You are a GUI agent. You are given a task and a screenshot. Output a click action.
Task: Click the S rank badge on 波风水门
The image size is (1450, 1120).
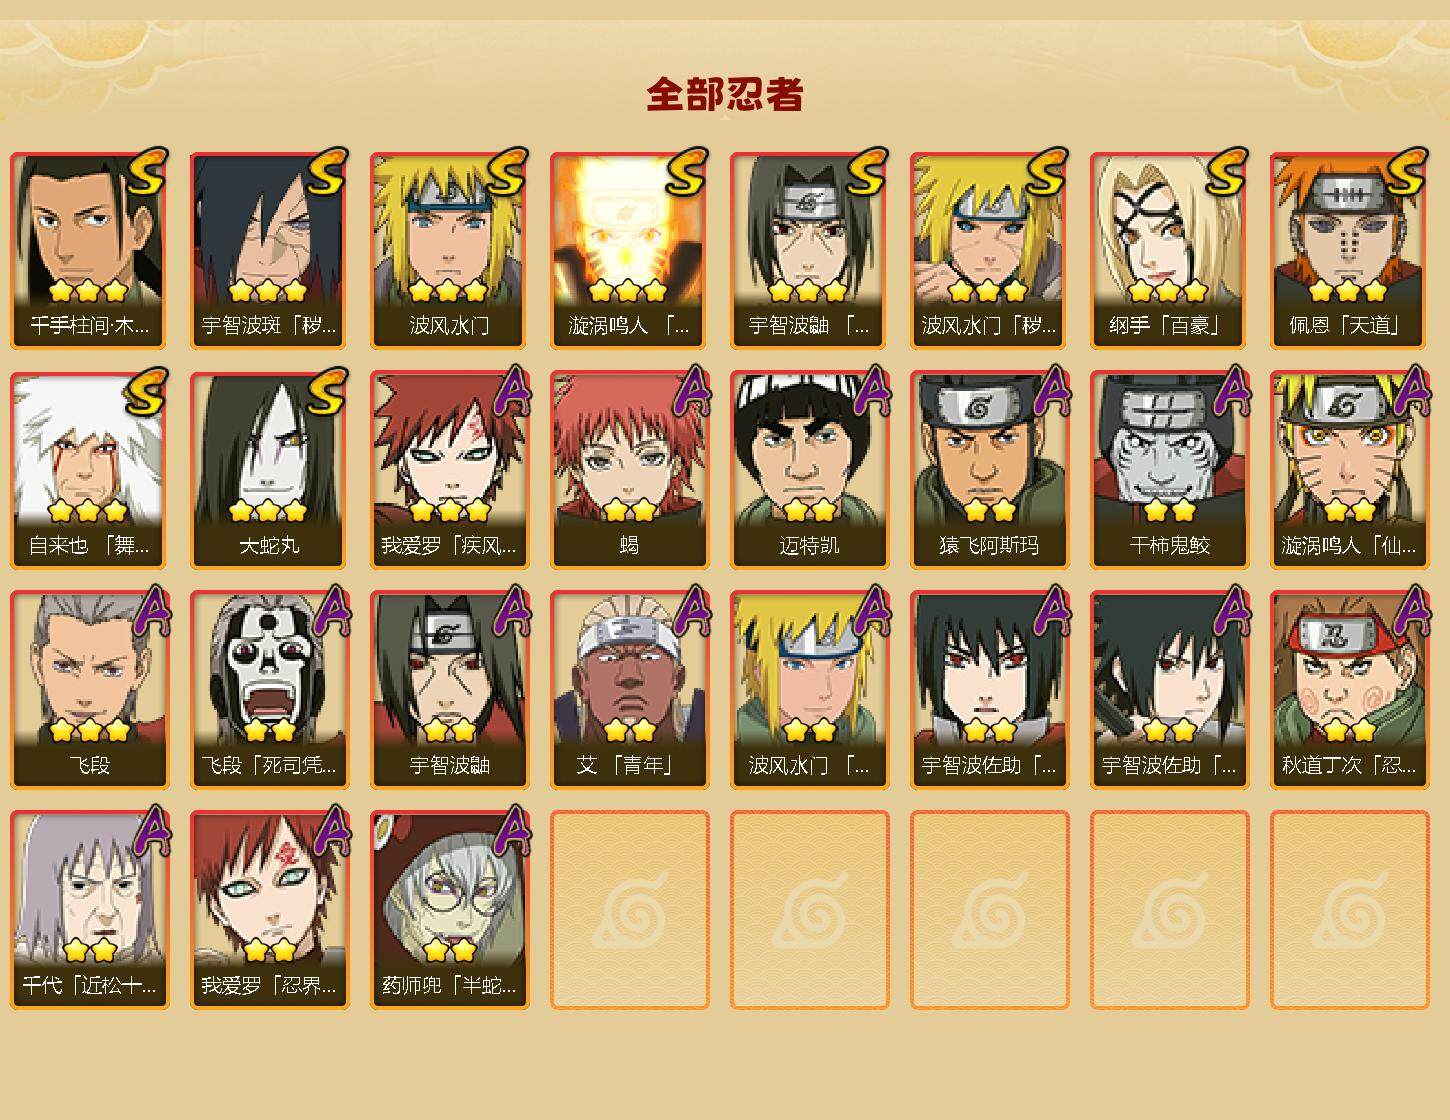506,171
